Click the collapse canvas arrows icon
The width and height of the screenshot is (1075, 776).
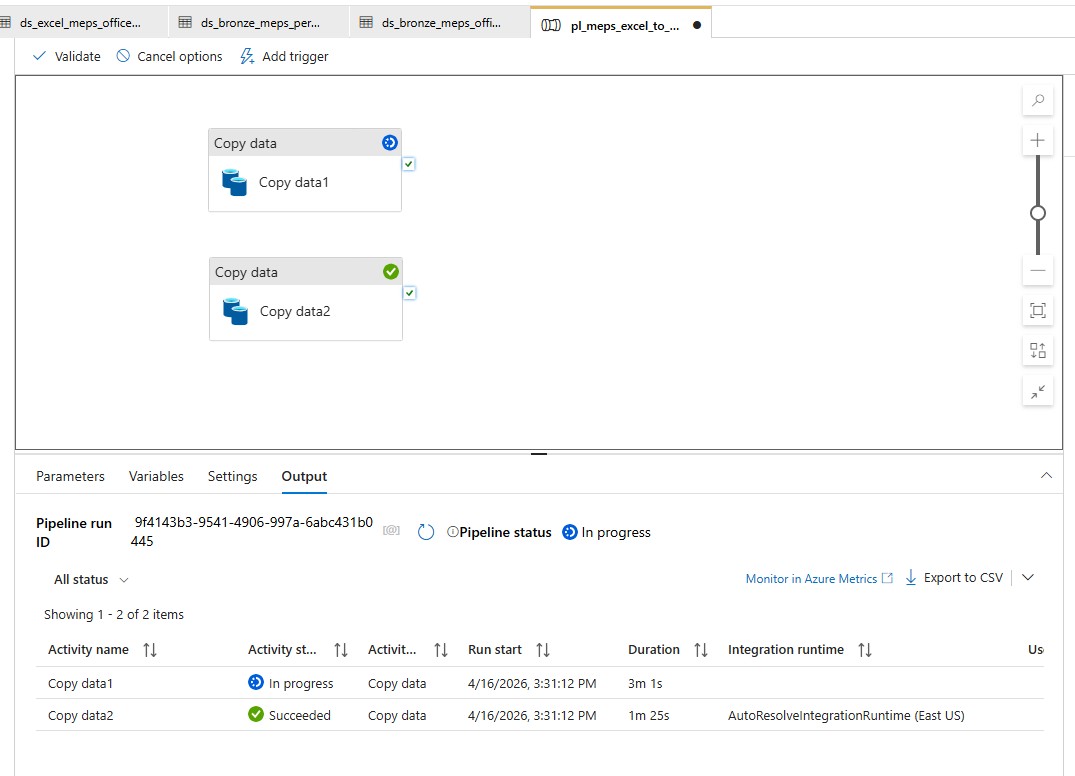pyautogui.click(x=1038, y=392)
